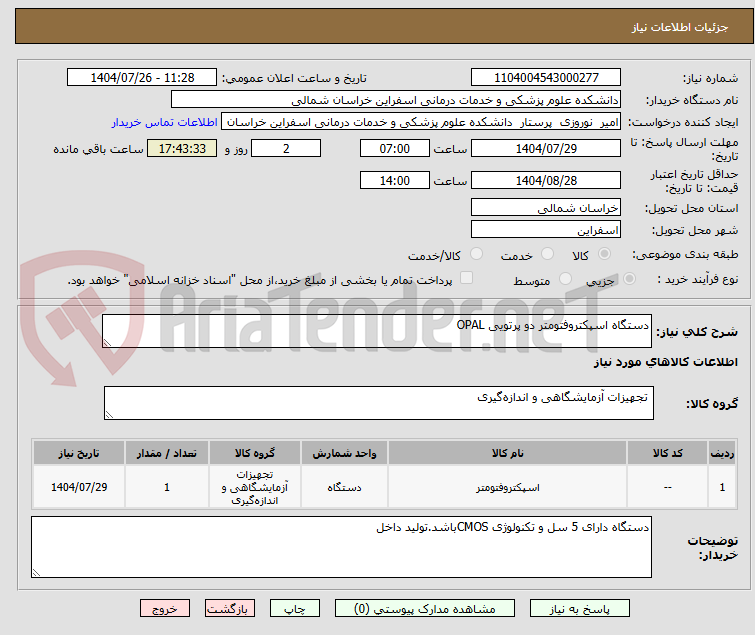Click the validity time field 14:00
Screen dimensions: 755x635
395,181
